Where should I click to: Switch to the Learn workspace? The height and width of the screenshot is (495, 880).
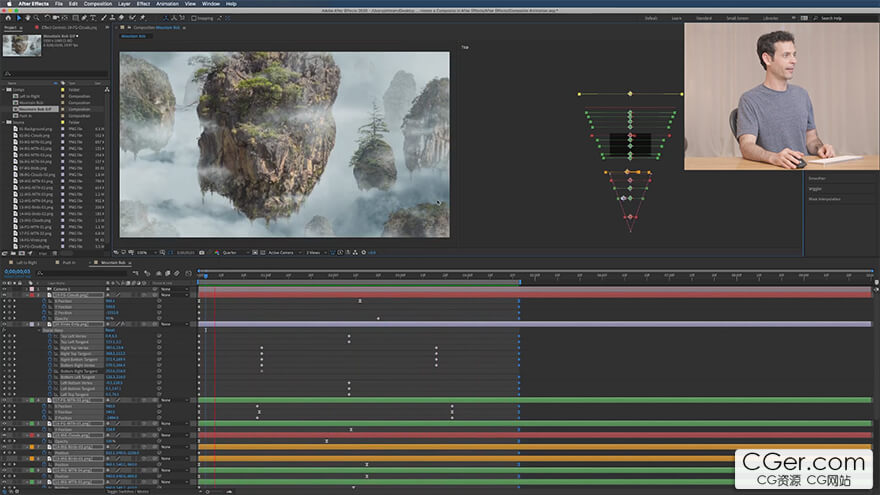[677, 18]
